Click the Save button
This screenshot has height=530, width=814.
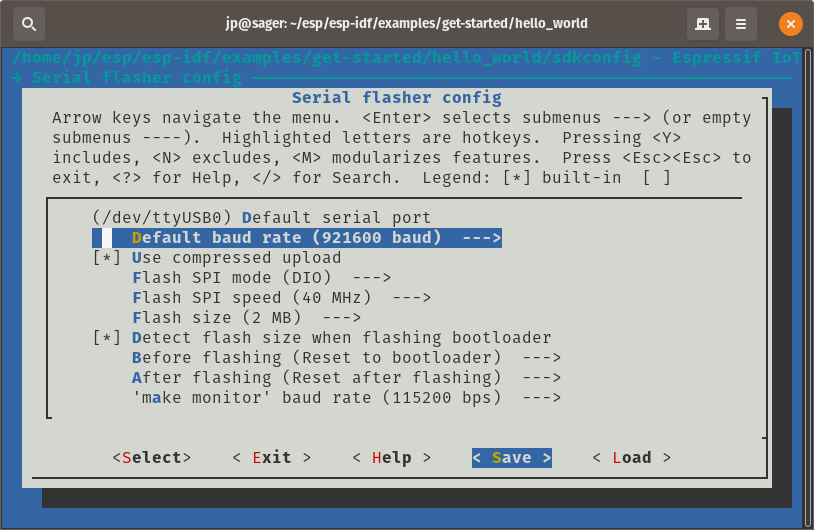[x=511, y=458]
